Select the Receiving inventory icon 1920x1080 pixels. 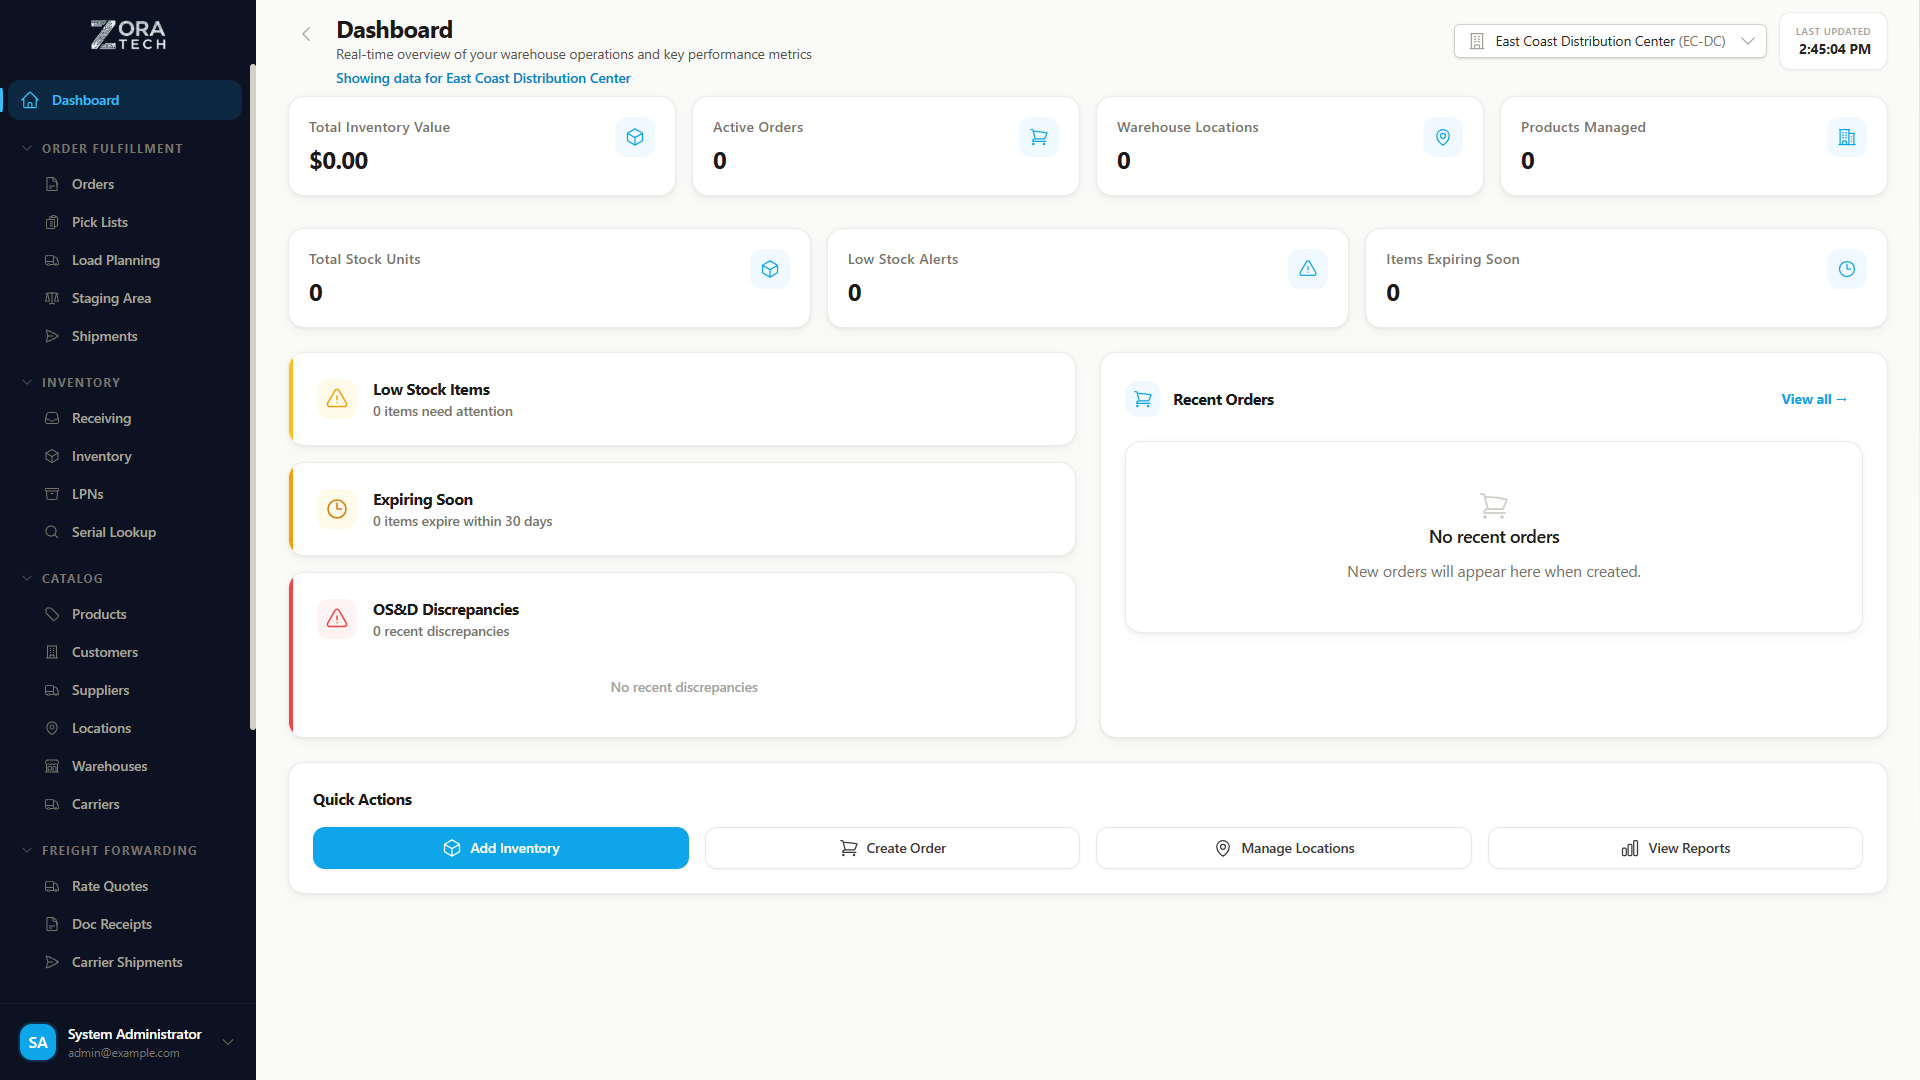[x=52, y=418]
